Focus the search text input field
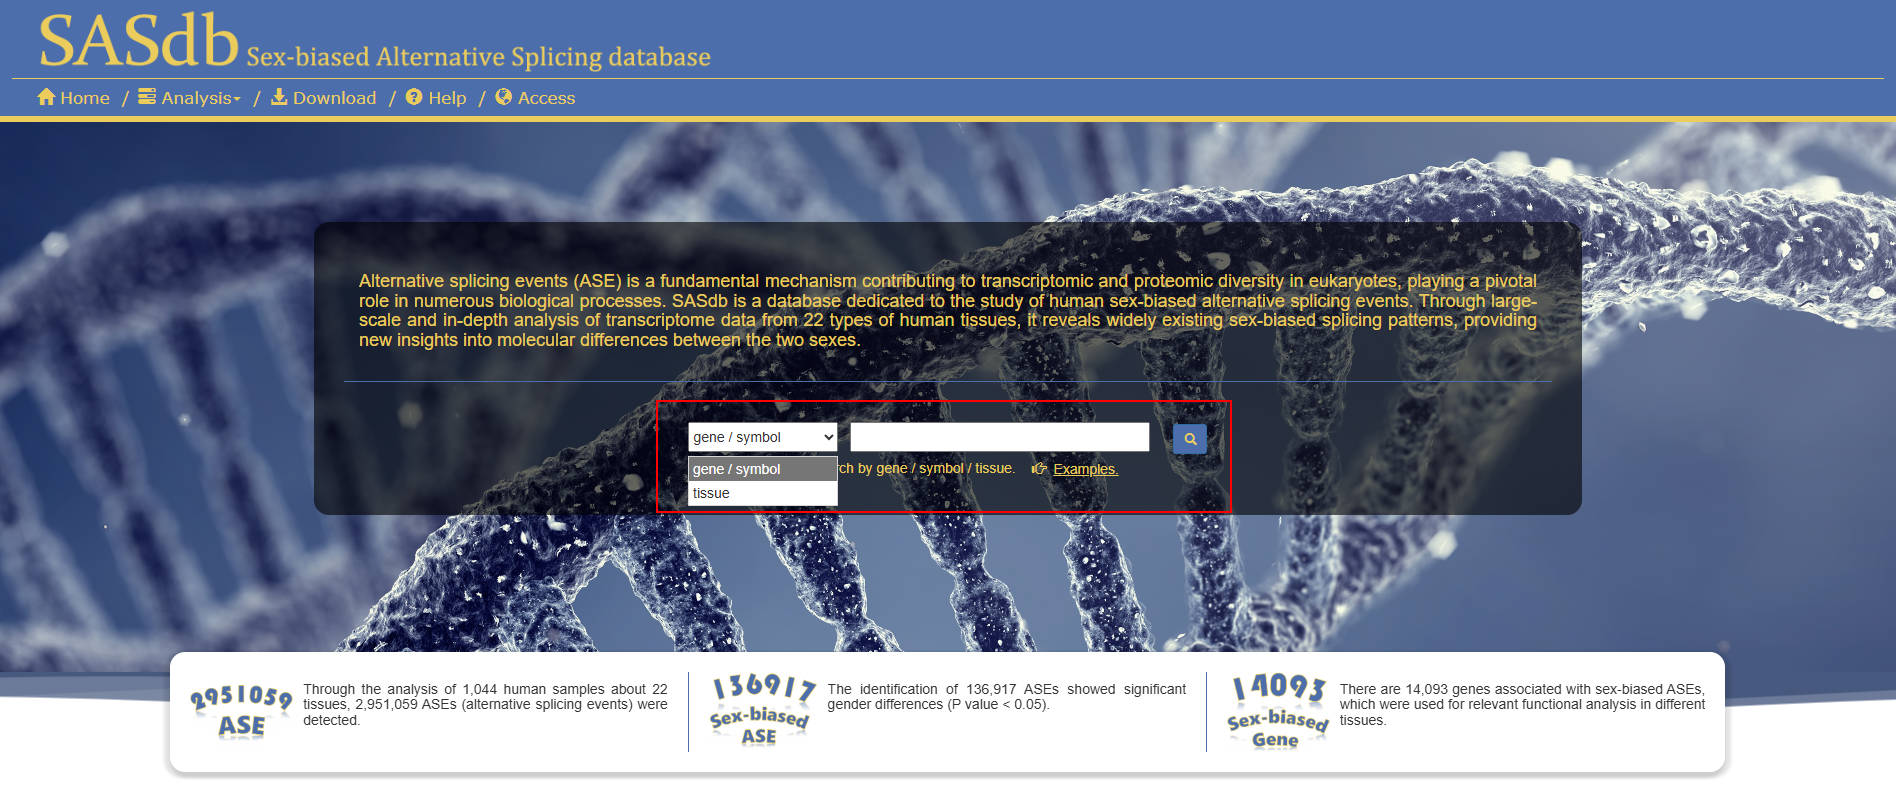 pyautogui.click(x=999, y=437)
